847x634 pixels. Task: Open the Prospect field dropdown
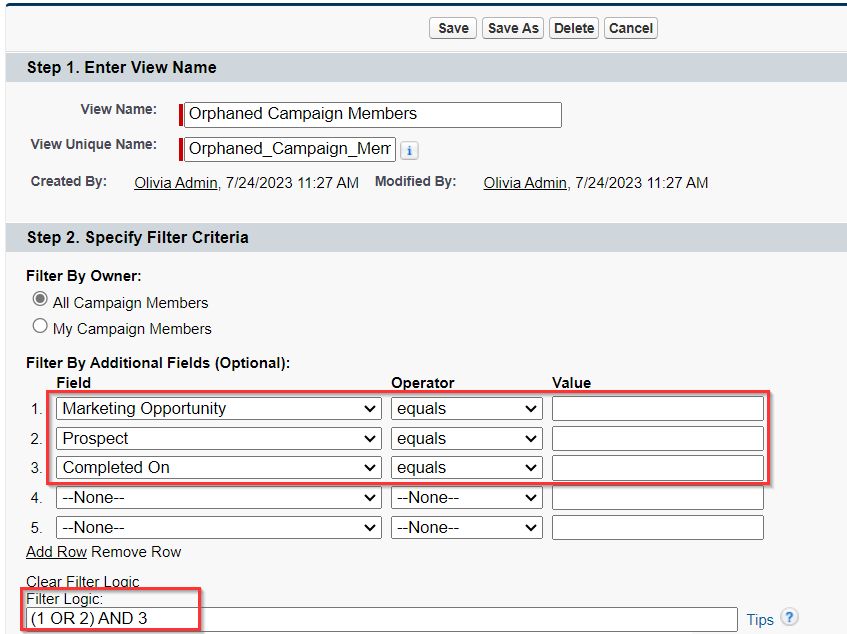pos(219,439)
